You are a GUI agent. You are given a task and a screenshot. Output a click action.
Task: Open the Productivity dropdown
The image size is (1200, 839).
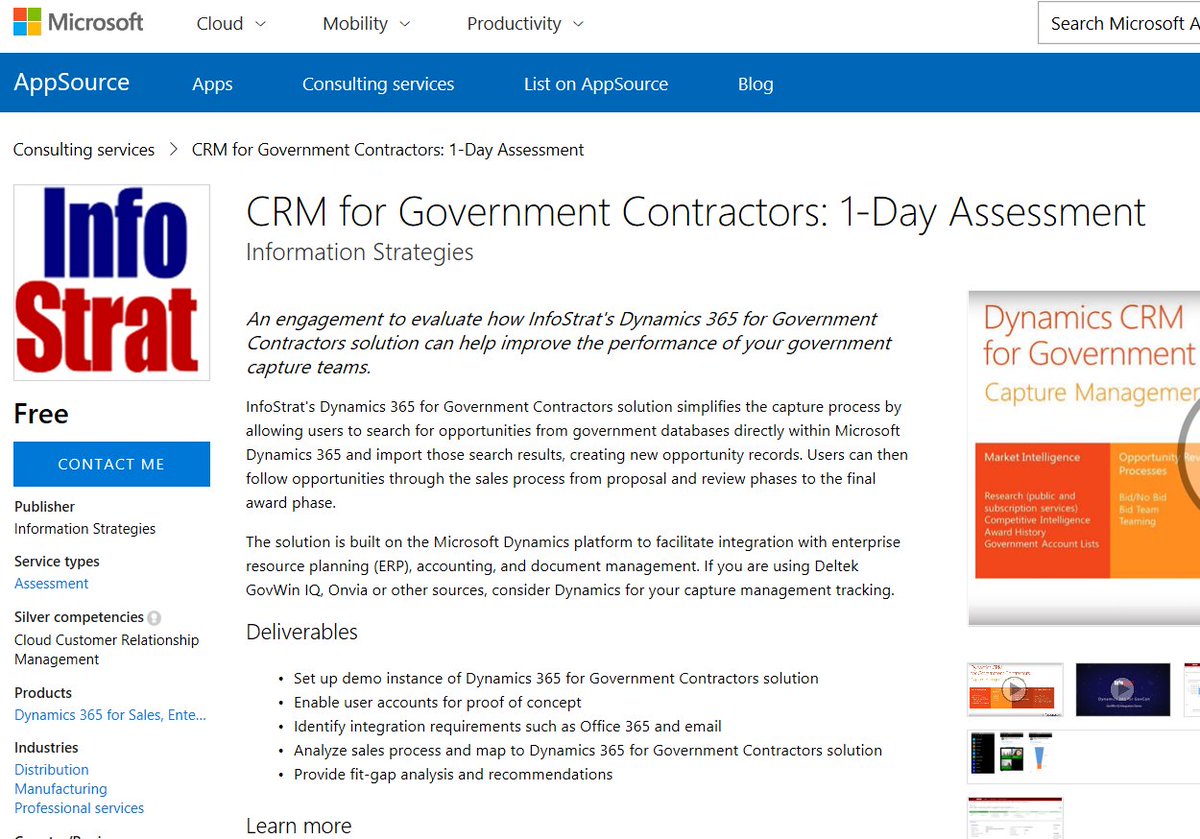click(525, 24)
